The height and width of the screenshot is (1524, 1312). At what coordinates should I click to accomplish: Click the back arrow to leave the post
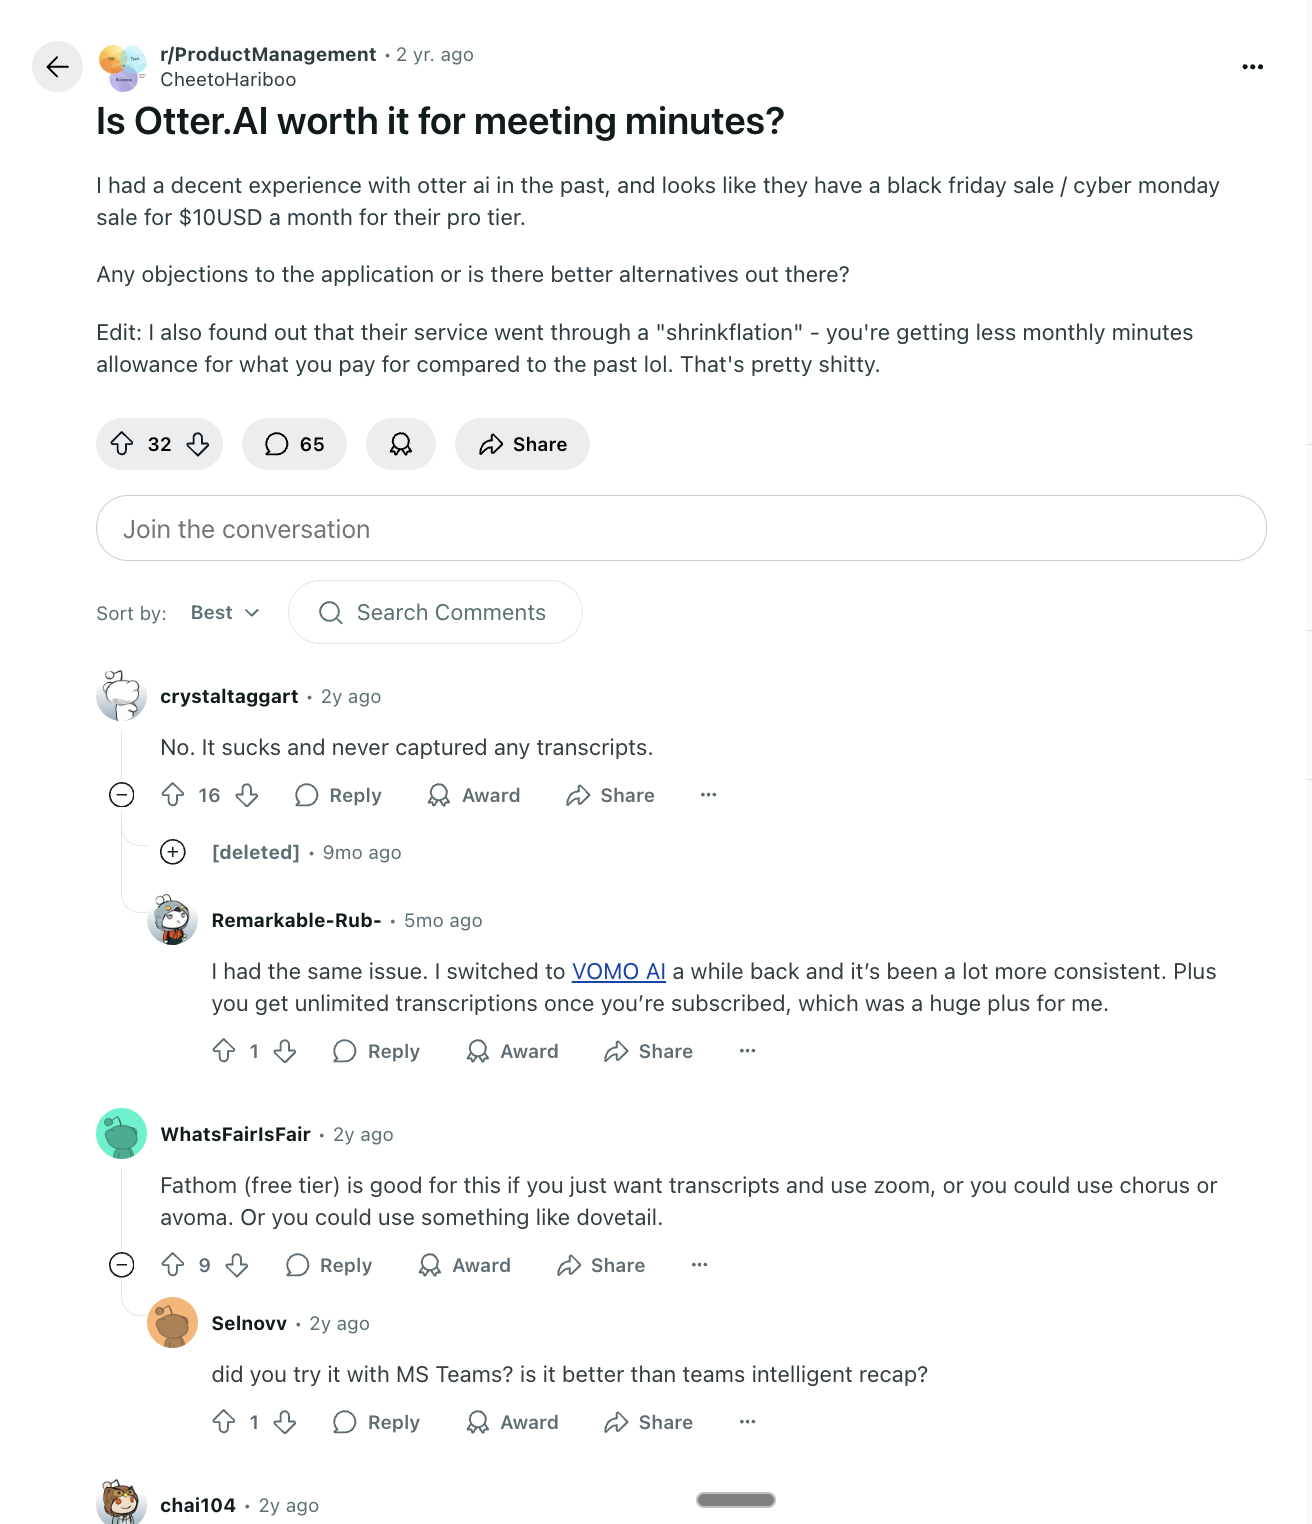pyautogui.click(x=57, y=67)
